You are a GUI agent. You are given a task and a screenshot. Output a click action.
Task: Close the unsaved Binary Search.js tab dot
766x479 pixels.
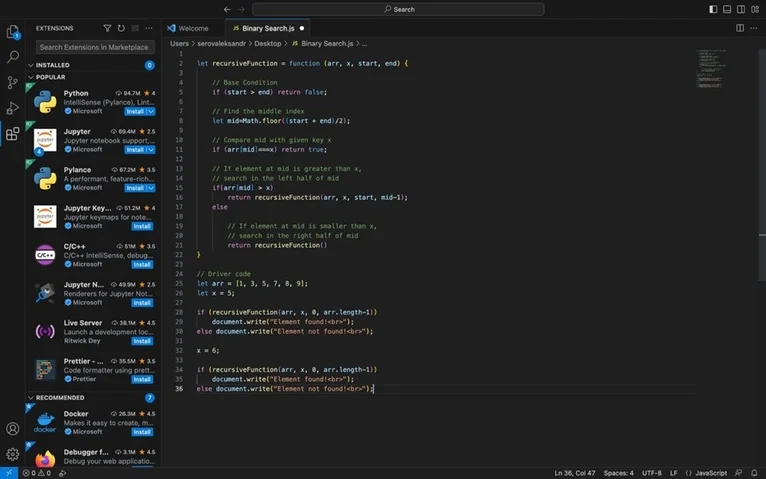tap(302, 28)
